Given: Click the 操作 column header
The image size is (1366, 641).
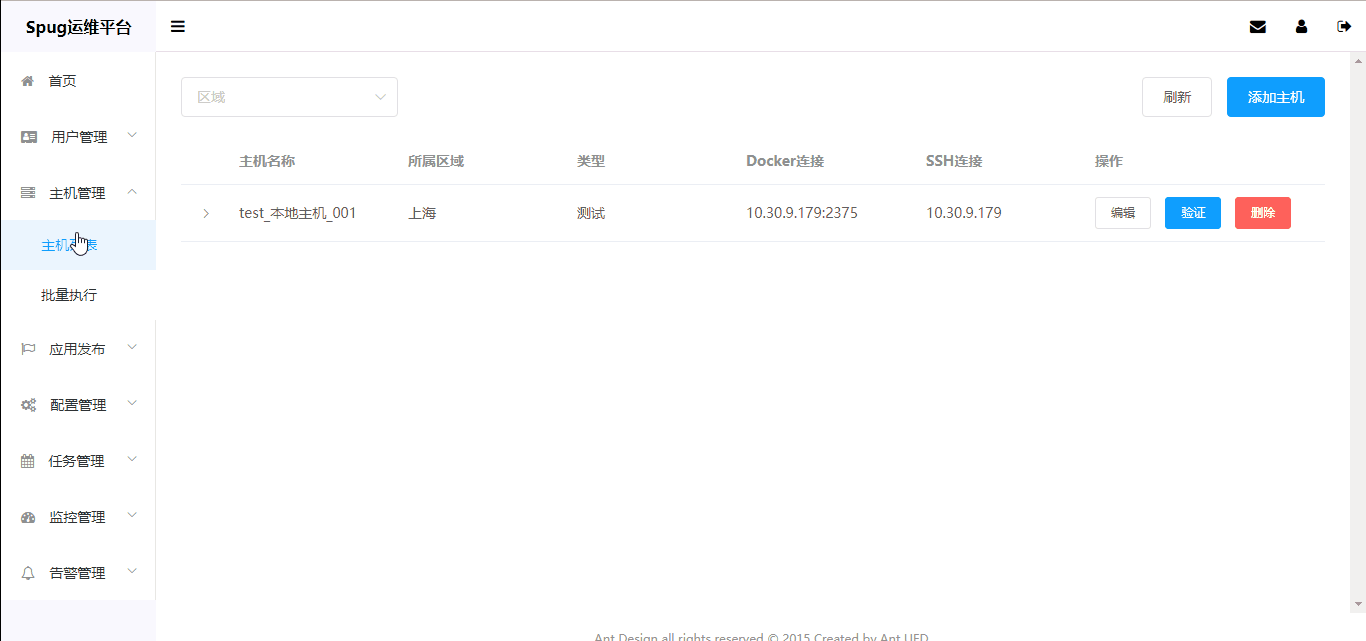Looking at the screenshot, I should click(1109, 161).
